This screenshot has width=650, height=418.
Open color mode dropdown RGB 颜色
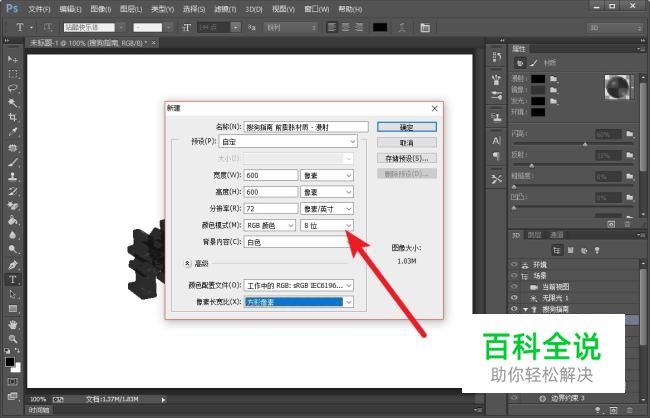click(x=270, y=225)
